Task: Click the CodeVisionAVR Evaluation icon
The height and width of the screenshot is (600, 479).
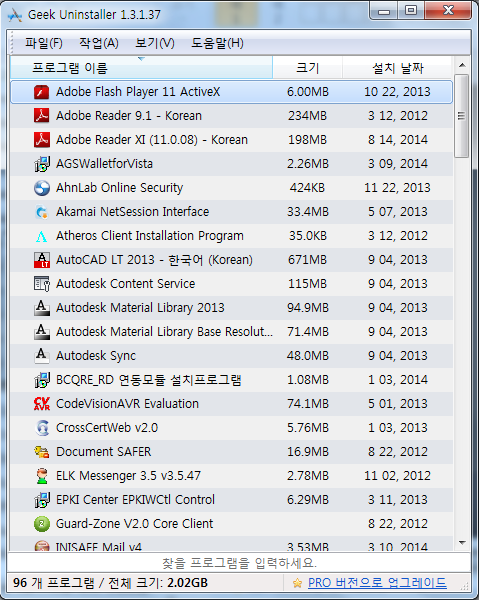Action: tap(42, 404)
